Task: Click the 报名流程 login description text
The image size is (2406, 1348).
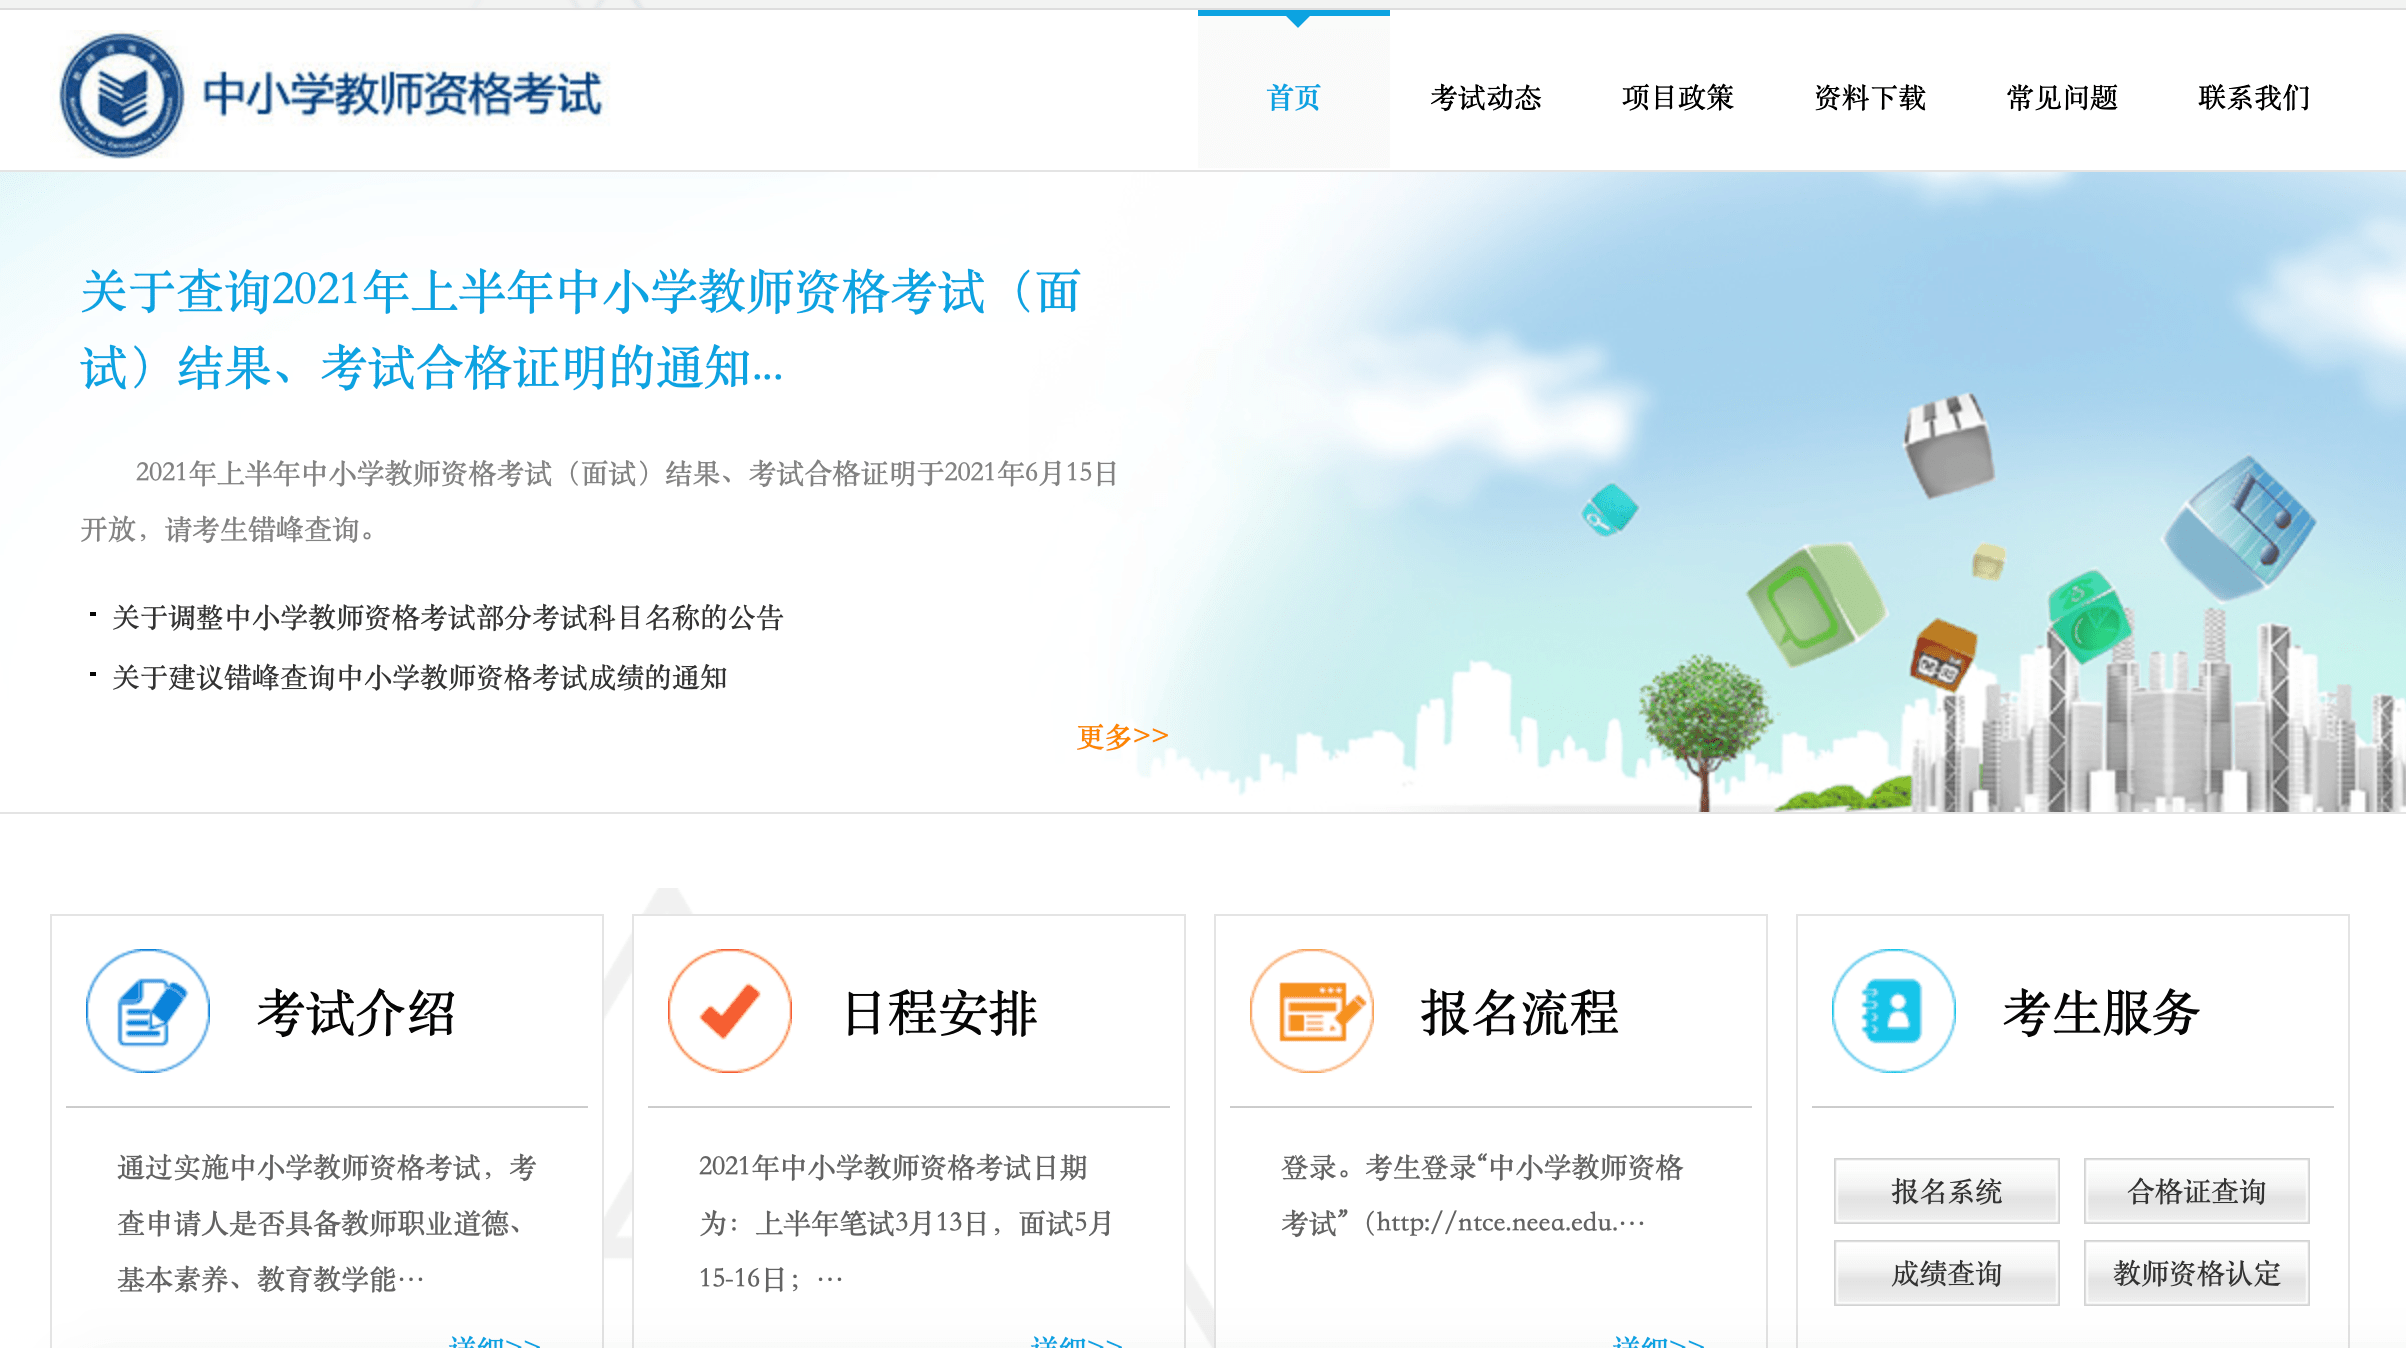Action: point(1482,1195)
